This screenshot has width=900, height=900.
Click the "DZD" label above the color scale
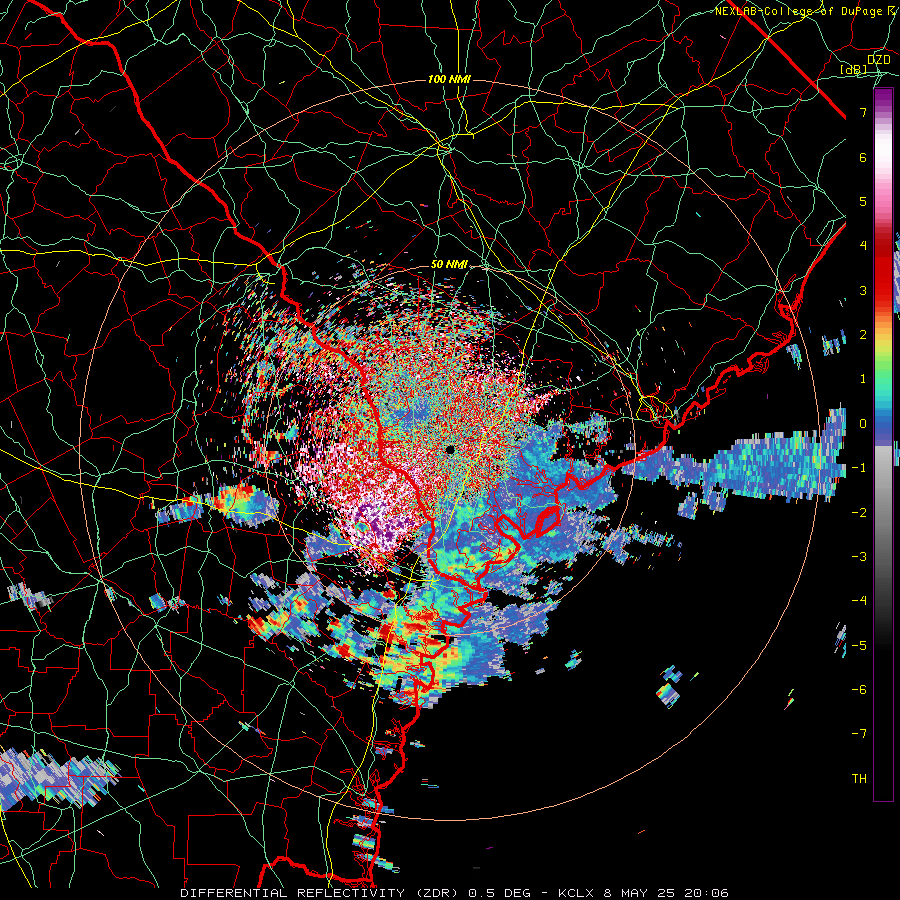[878, 60]
